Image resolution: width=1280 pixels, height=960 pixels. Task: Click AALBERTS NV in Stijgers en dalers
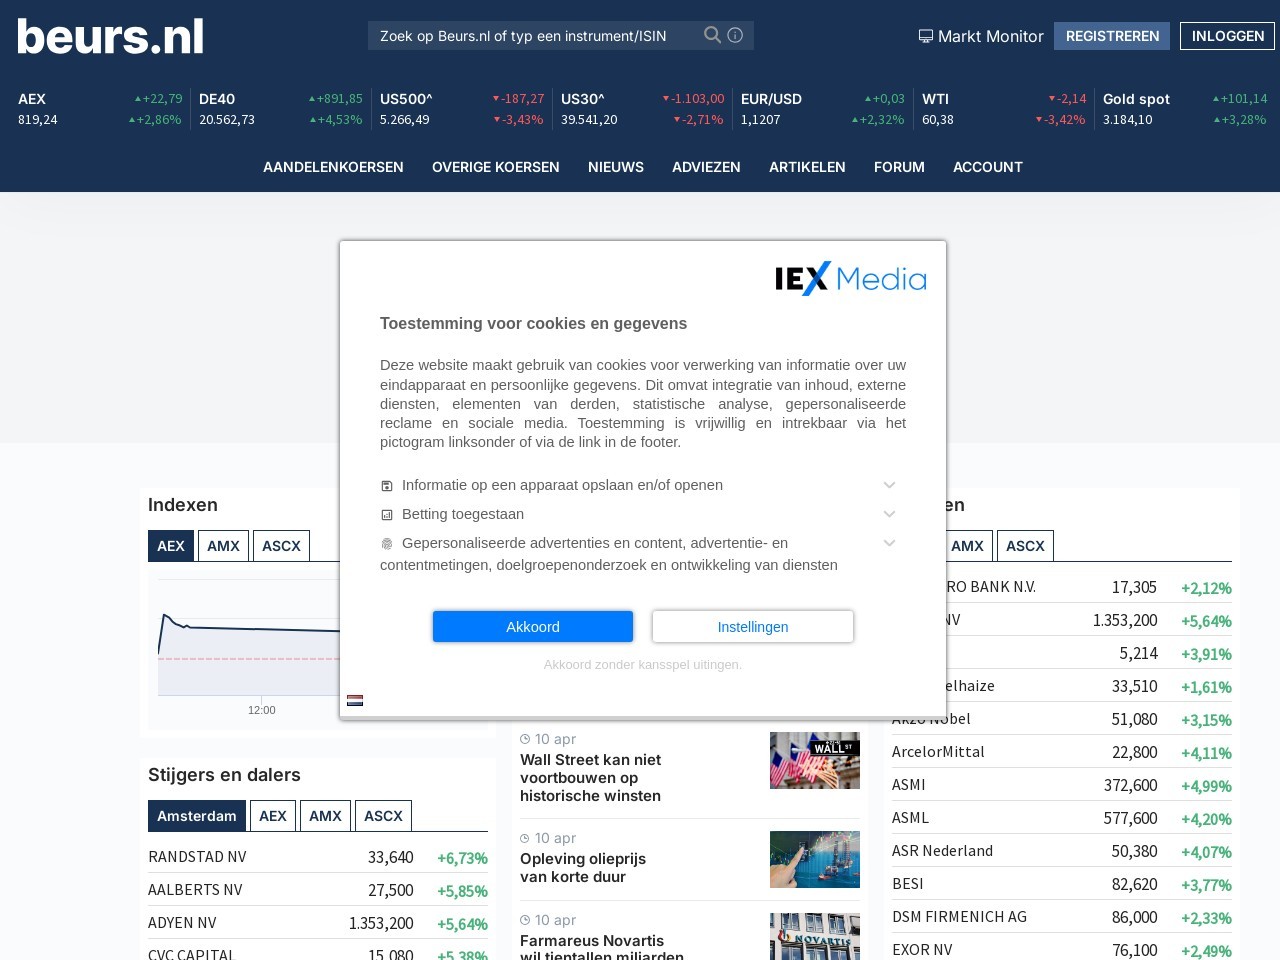point(195,890)
